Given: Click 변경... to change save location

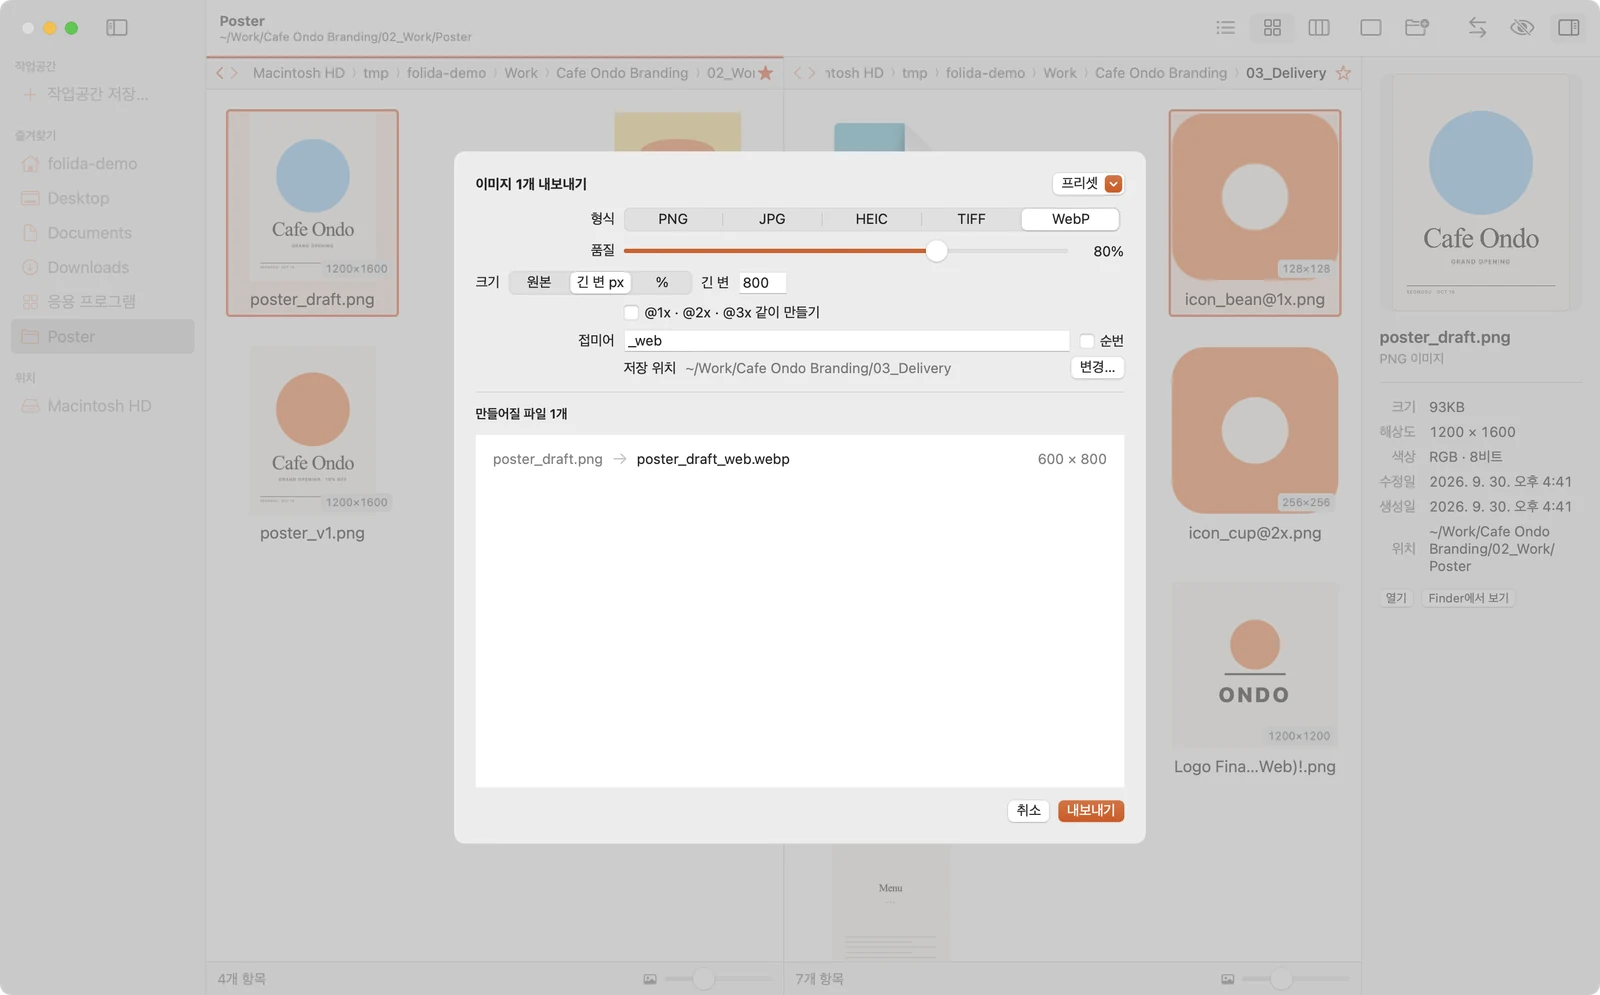Looking at the screenshot, I should click(x=1097, y=368).
